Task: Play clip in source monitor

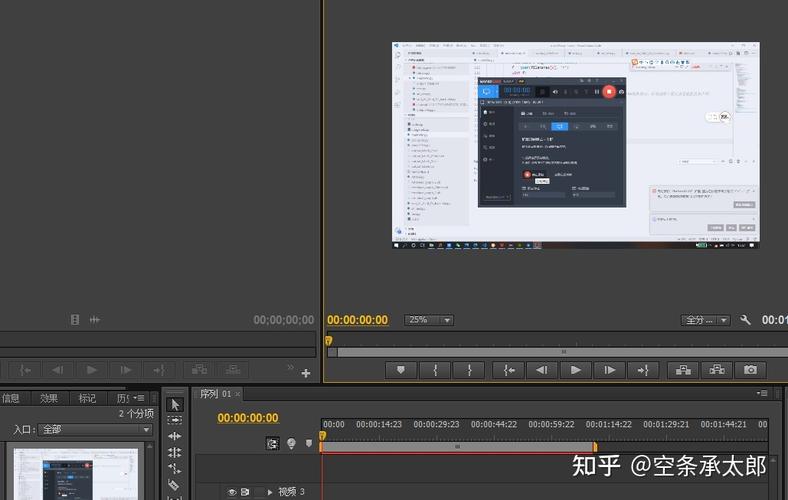Action: point(91,370)
